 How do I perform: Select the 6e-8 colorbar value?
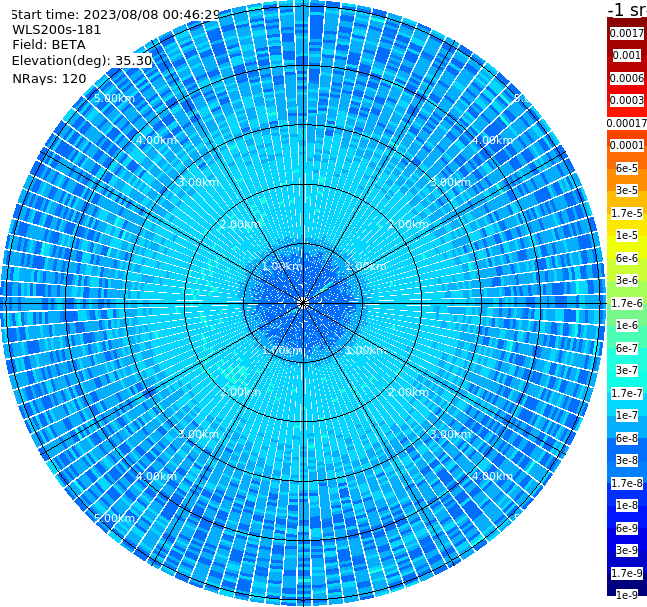[x=627, y=438]
